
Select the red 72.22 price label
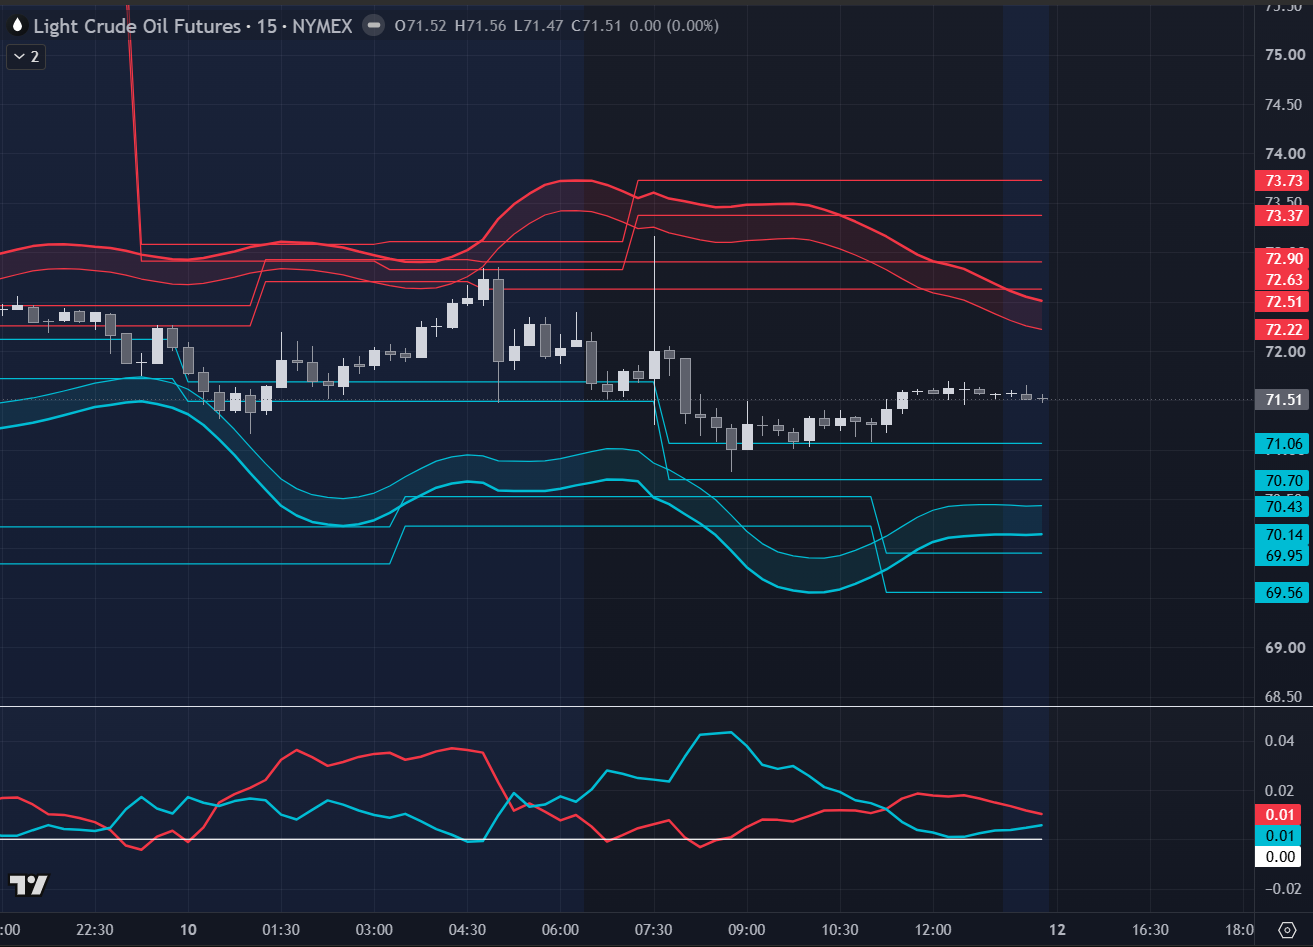[x=1283, y=330]
